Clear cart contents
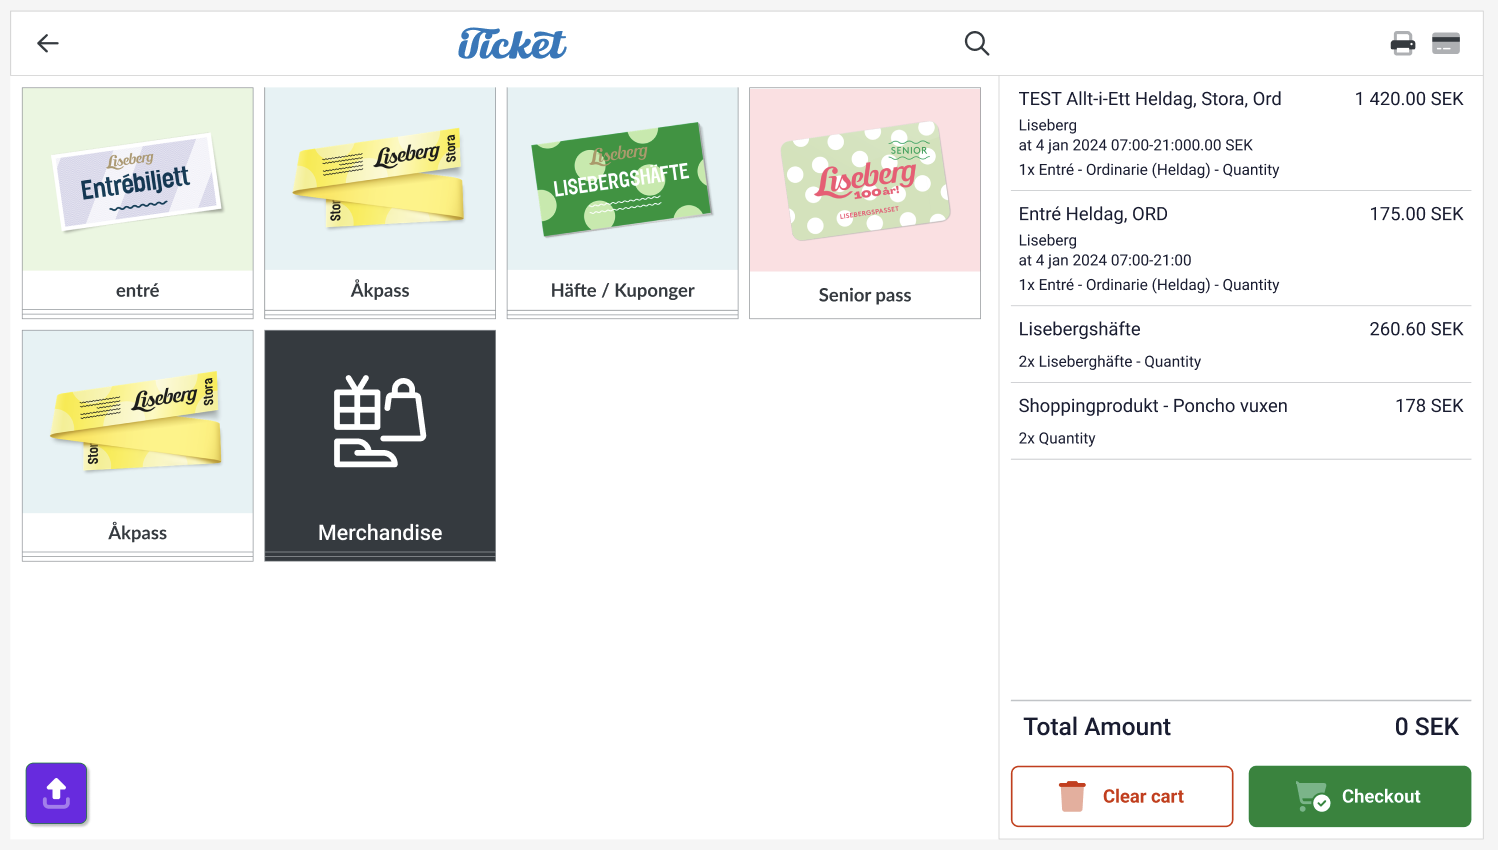The width and height of the screenshot is (1498, 850). click(x=1122, y=796)
